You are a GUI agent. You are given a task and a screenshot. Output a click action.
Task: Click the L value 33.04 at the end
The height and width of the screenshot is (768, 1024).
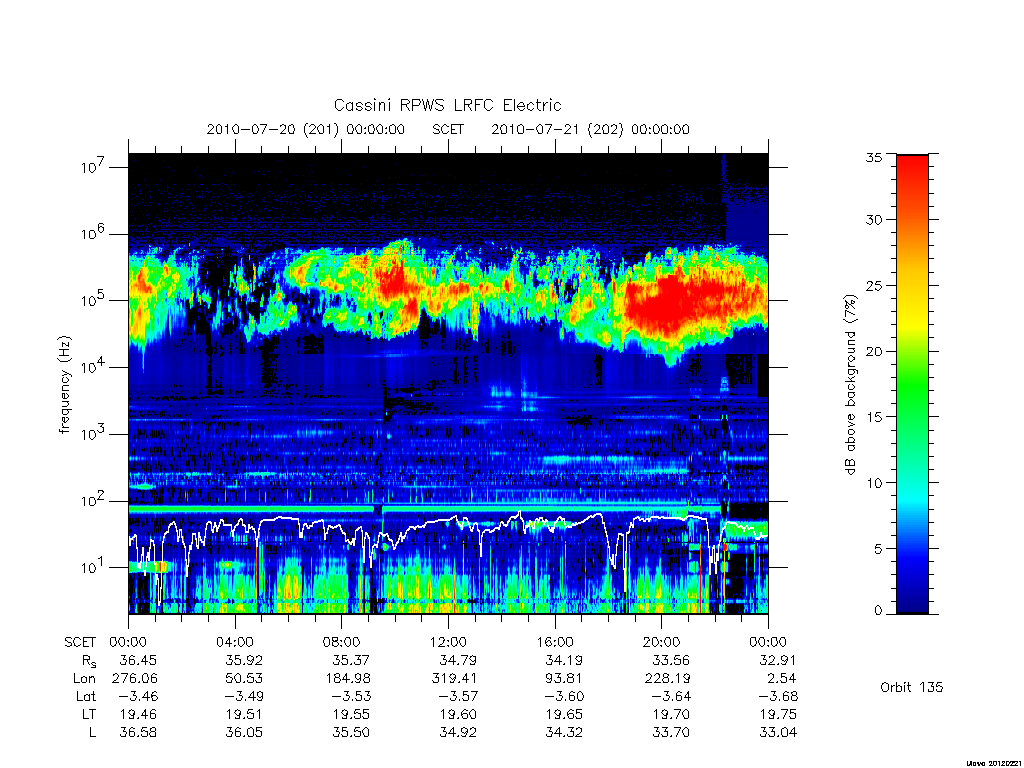pyautogui.click(x=778, y=732)
